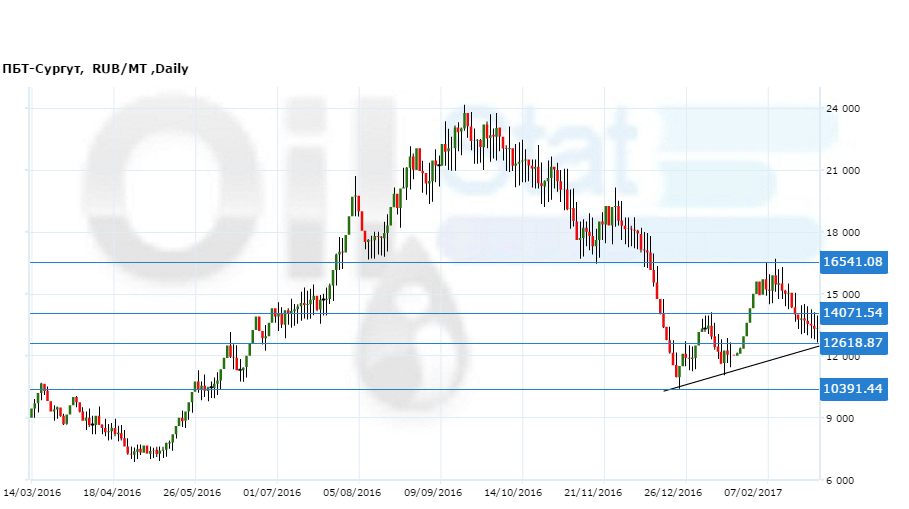Select the 21/11/2016 date label
909x509 pixels.
pos(592,493)
